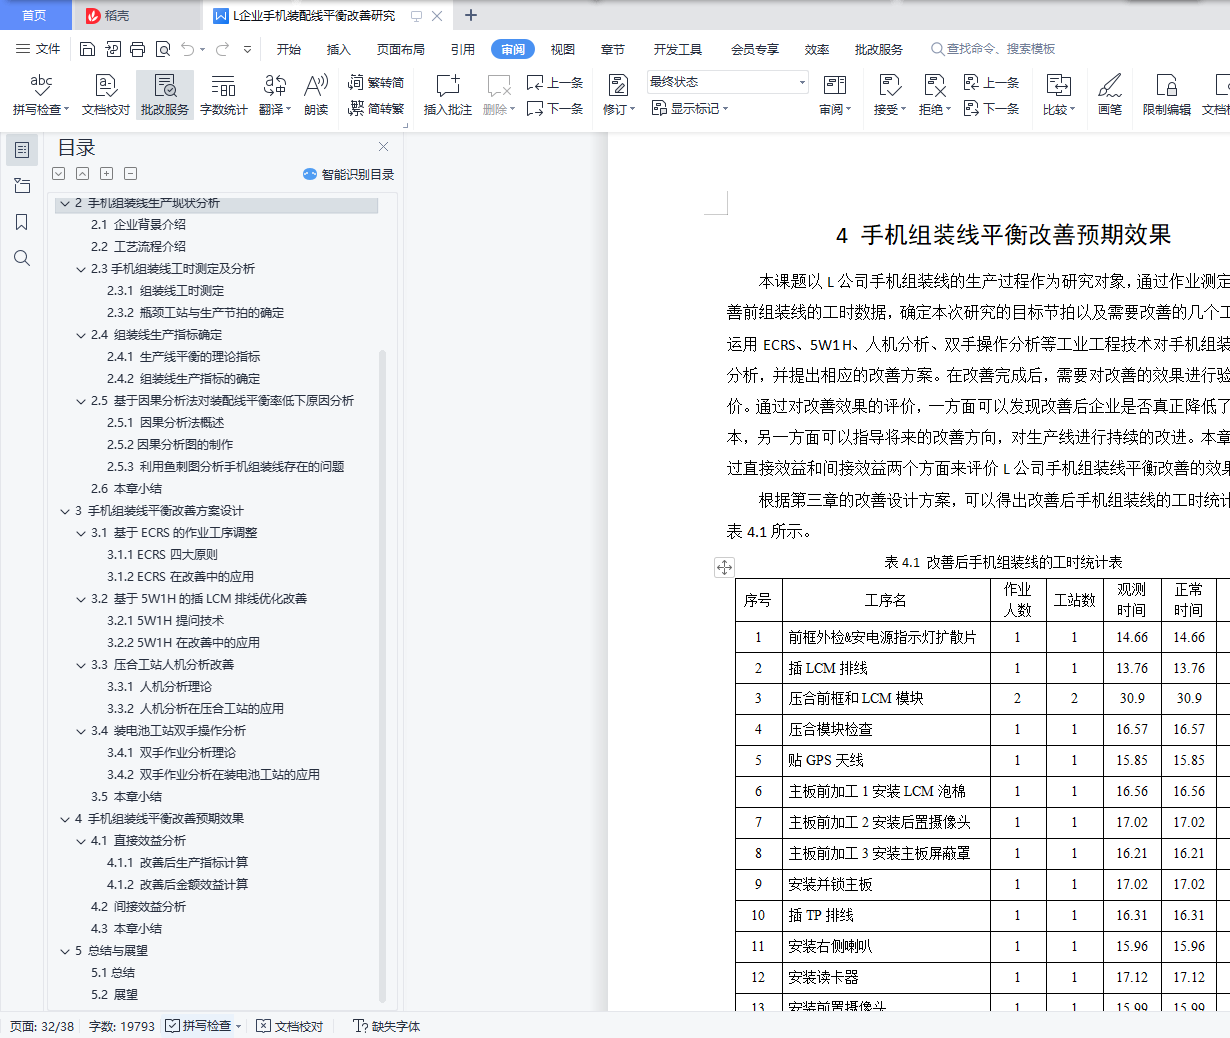Toggle 文档校对 in the status bar
Image resolution: width=1230 pixels, height=1038 pixels.
click(290, 1026)
